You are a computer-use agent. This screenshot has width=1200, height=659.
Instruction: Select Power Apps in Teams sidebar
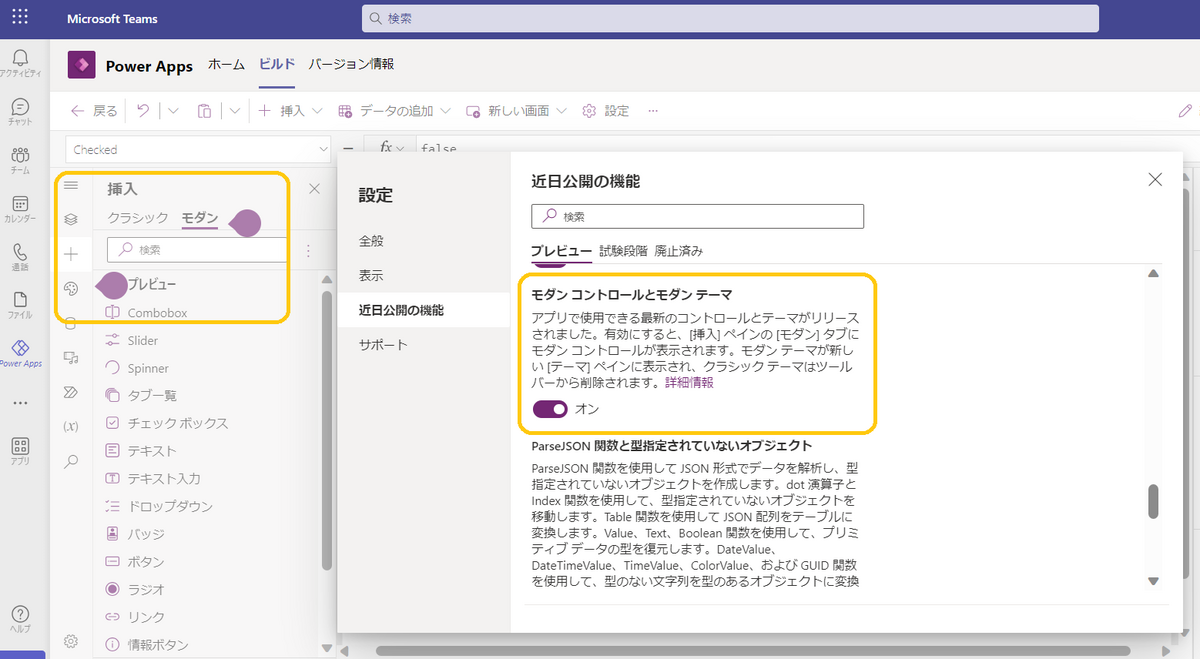[20, 353]
